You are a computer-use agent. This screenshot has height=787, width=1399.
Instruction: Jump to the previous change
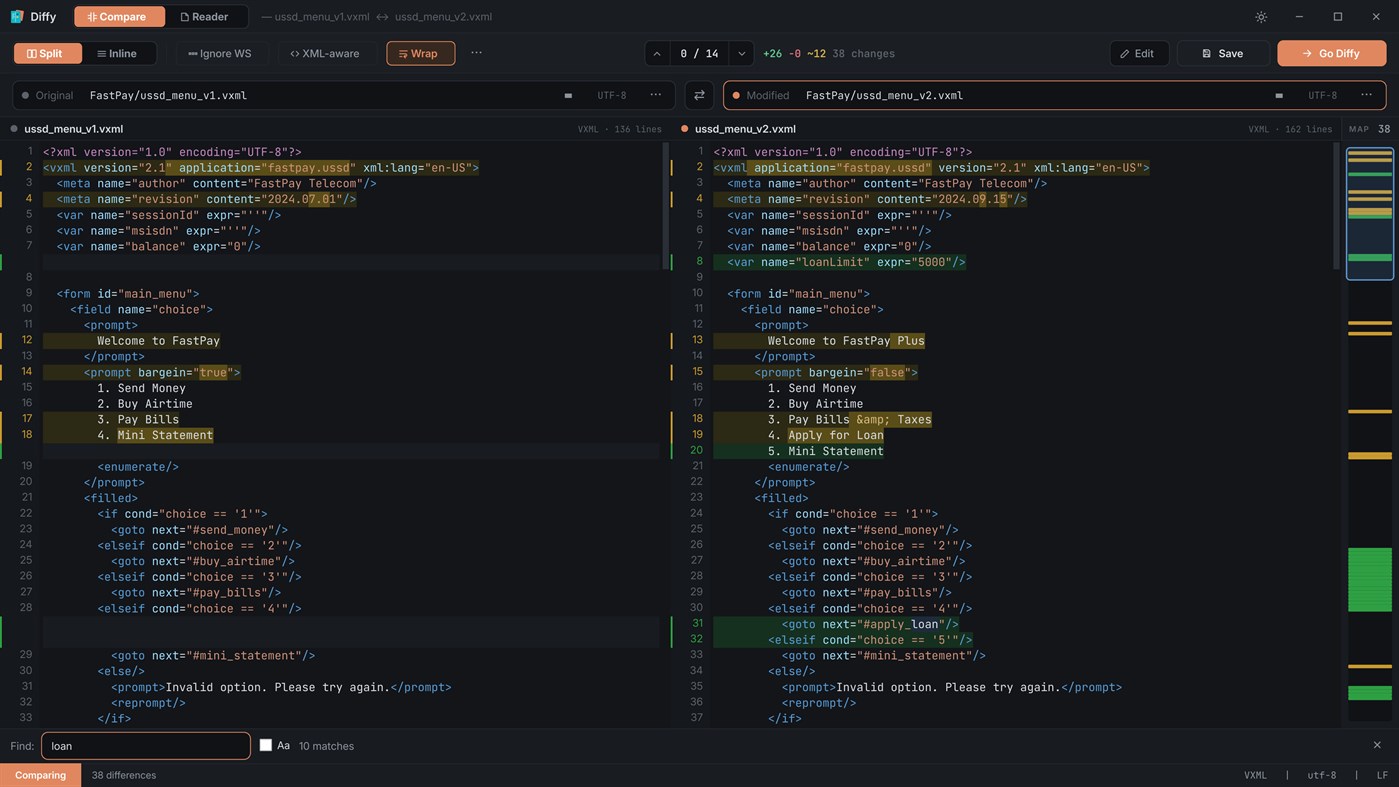click(657, 54)
